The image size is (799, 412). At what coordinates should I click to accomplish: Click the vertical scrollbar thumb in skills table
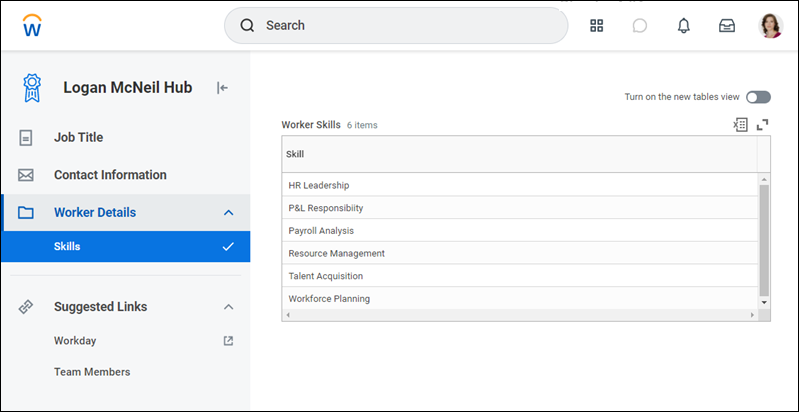pos(764,240)
